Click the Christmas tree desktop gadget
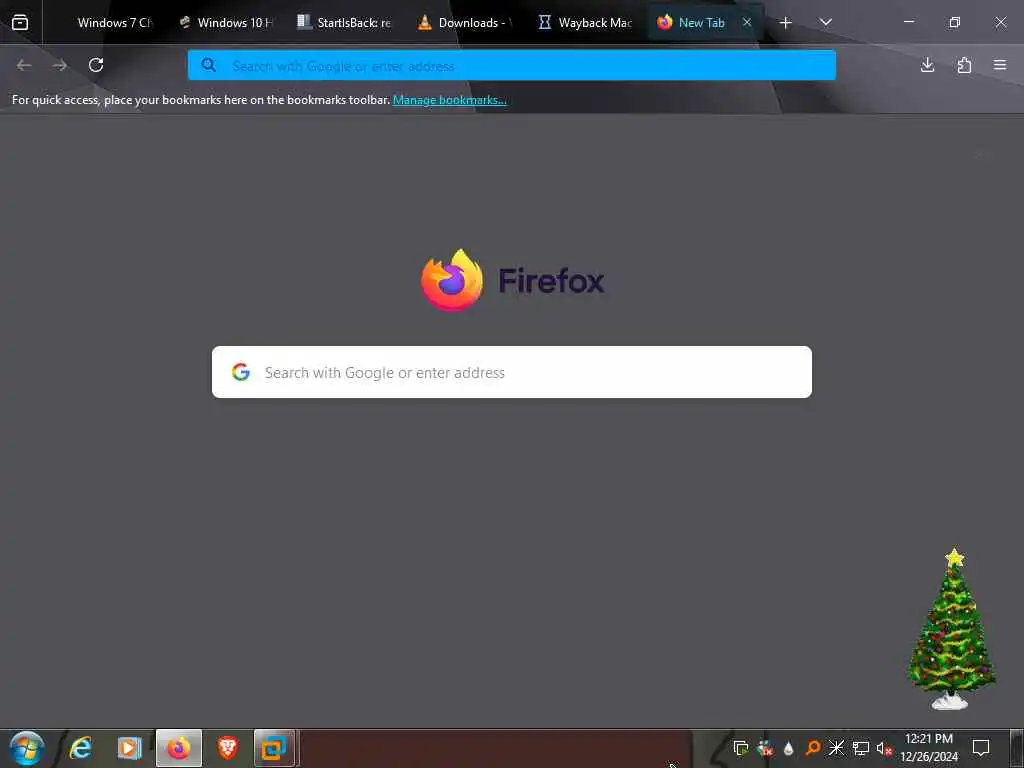The width and height of the screenshot is (1024, 768). point(952,629)
